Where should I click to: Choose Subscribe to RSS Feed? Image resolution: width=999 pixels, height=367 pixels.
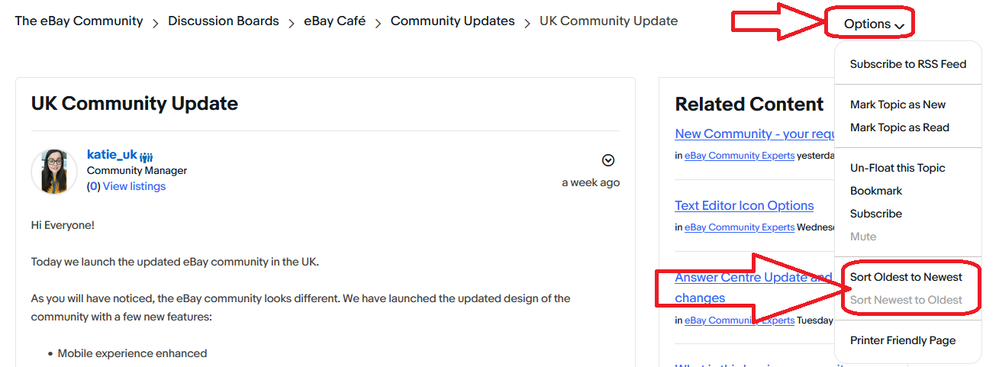pos(908,64)
